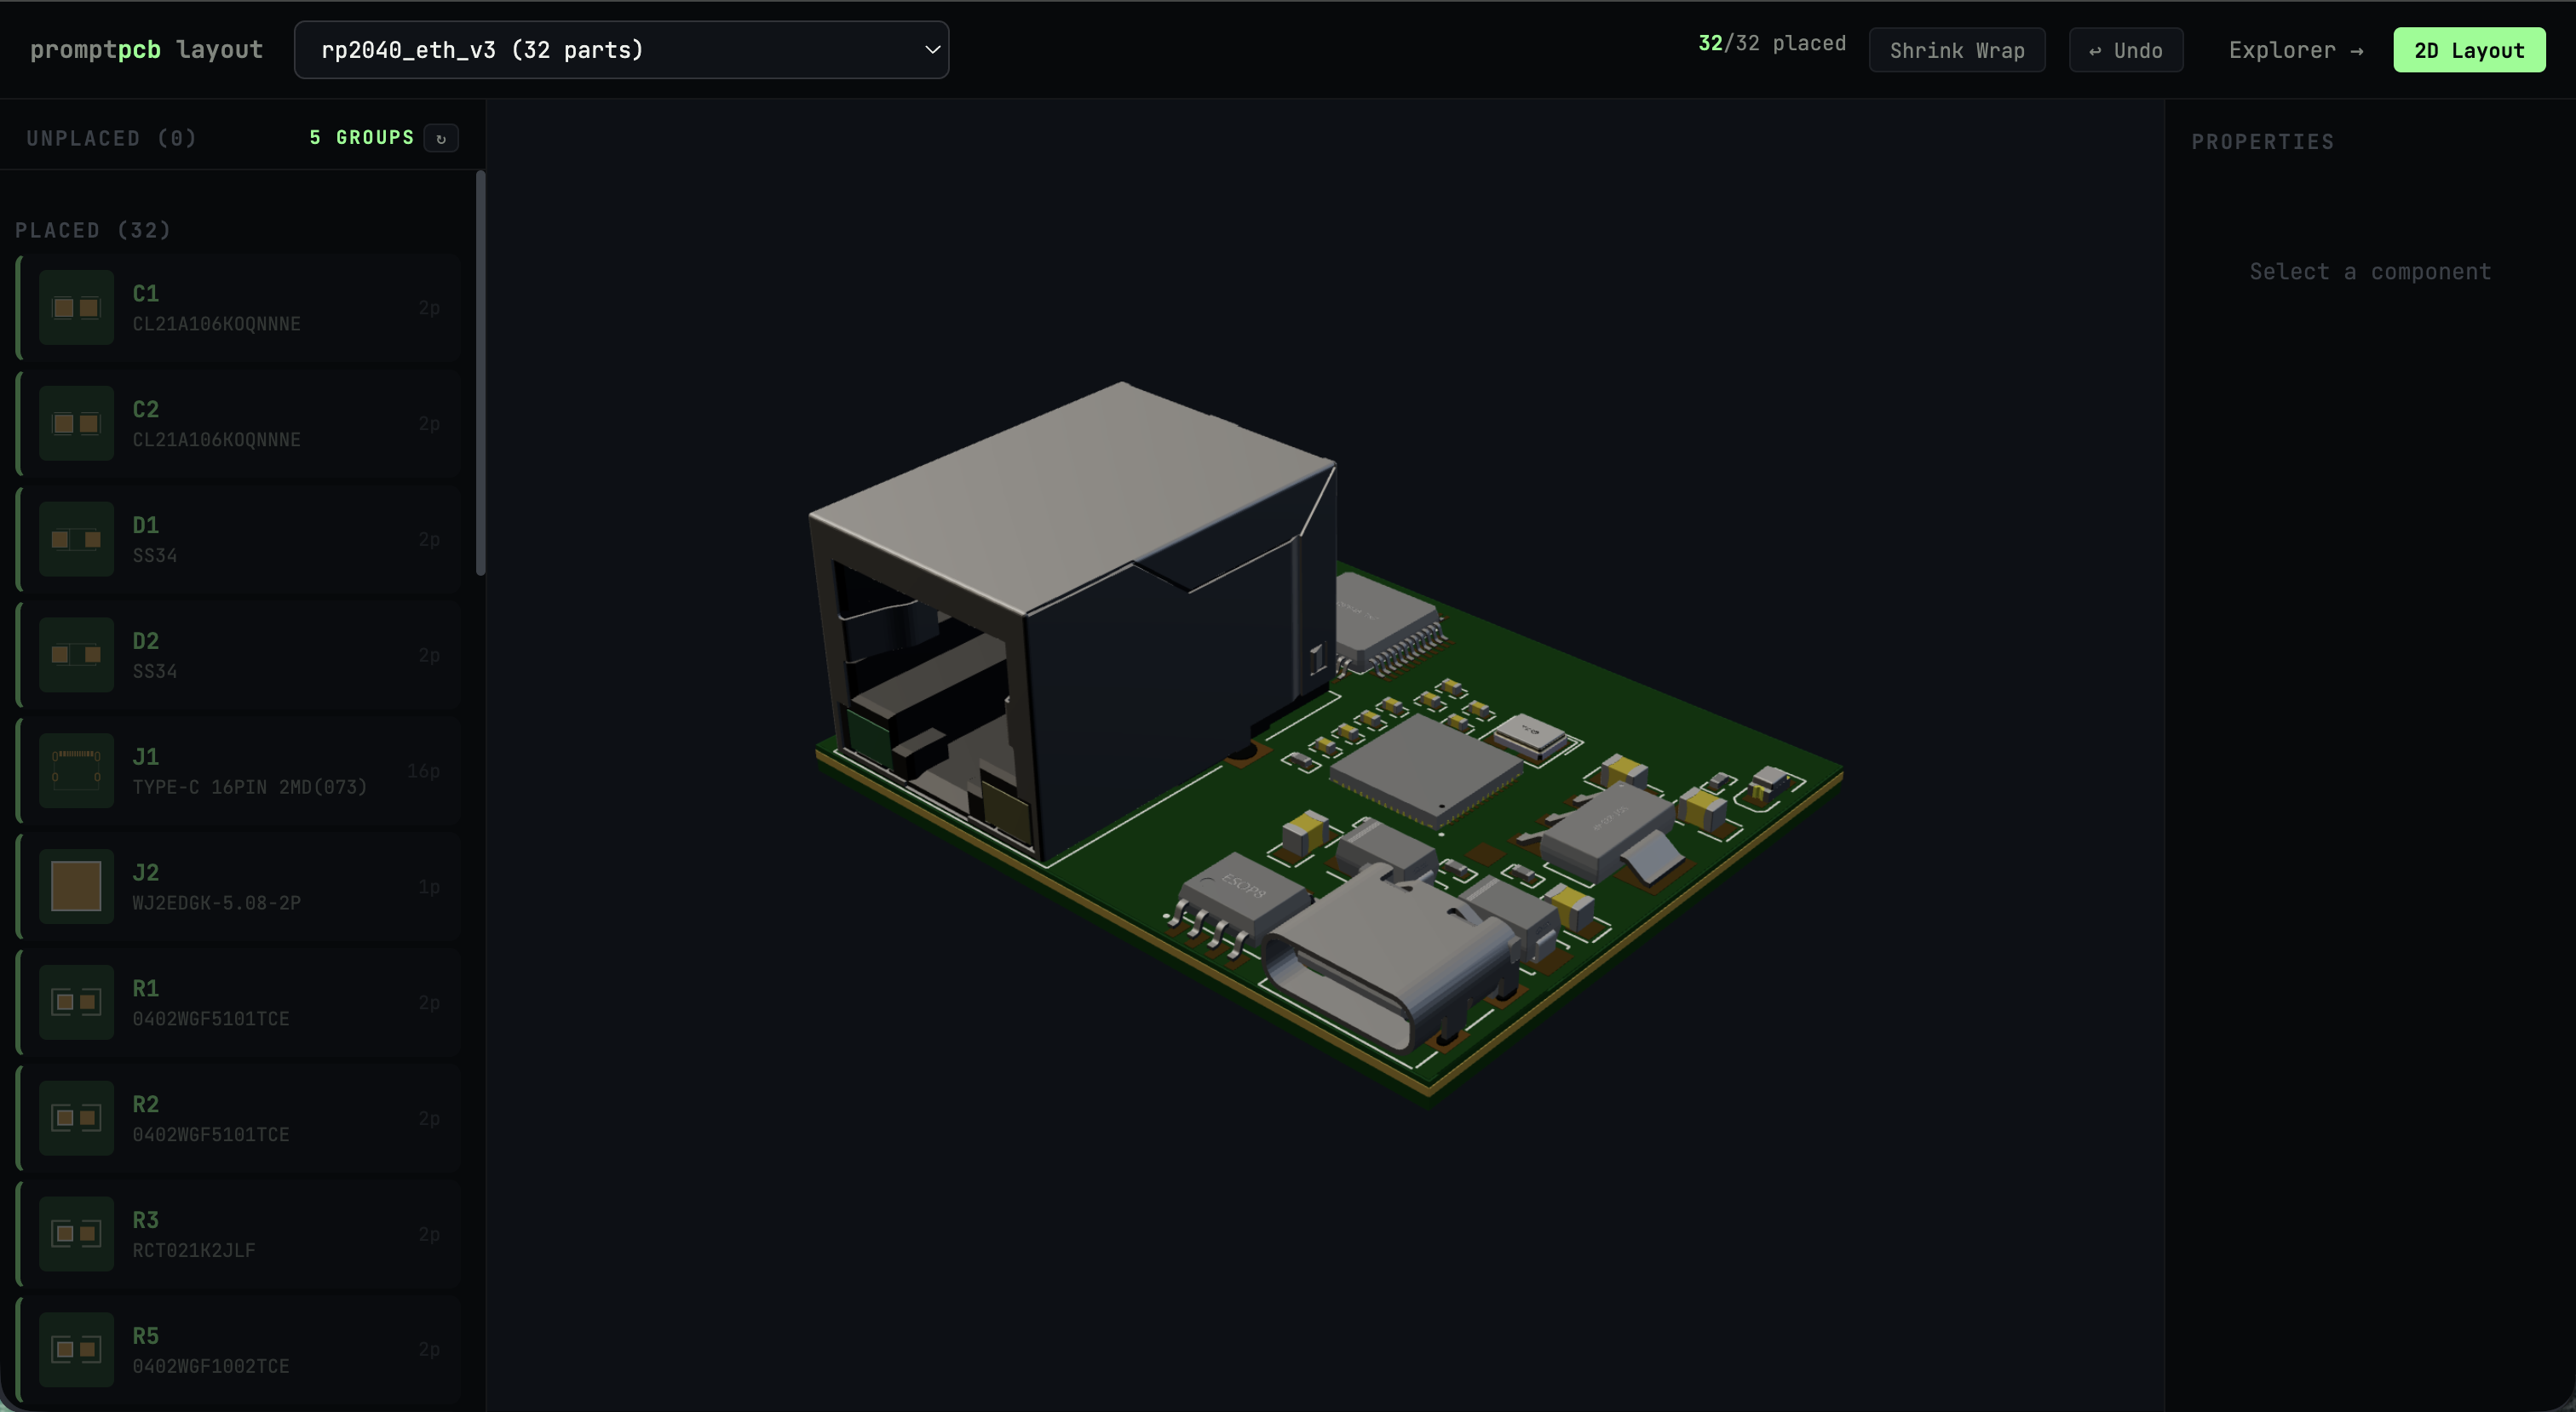
Task: Click the promptpcb layout logo
Action: click(x=146, y=50)
